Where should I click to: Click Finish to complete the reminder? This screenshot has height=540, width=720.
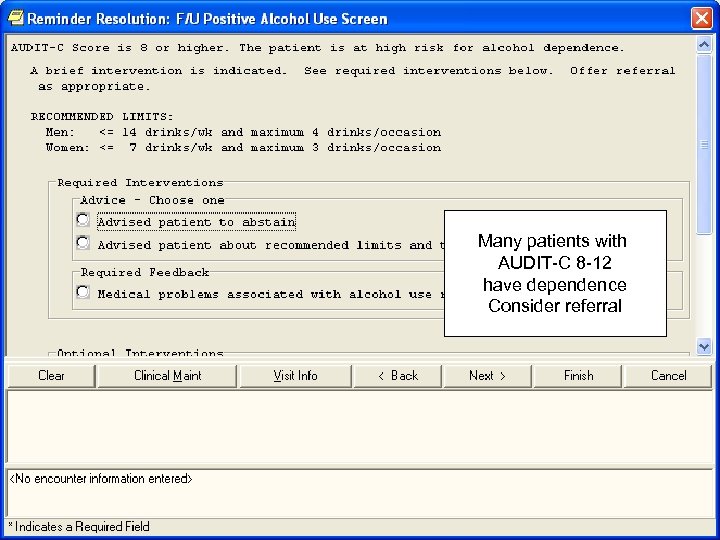pyautogui.click(x=578, y=376)
